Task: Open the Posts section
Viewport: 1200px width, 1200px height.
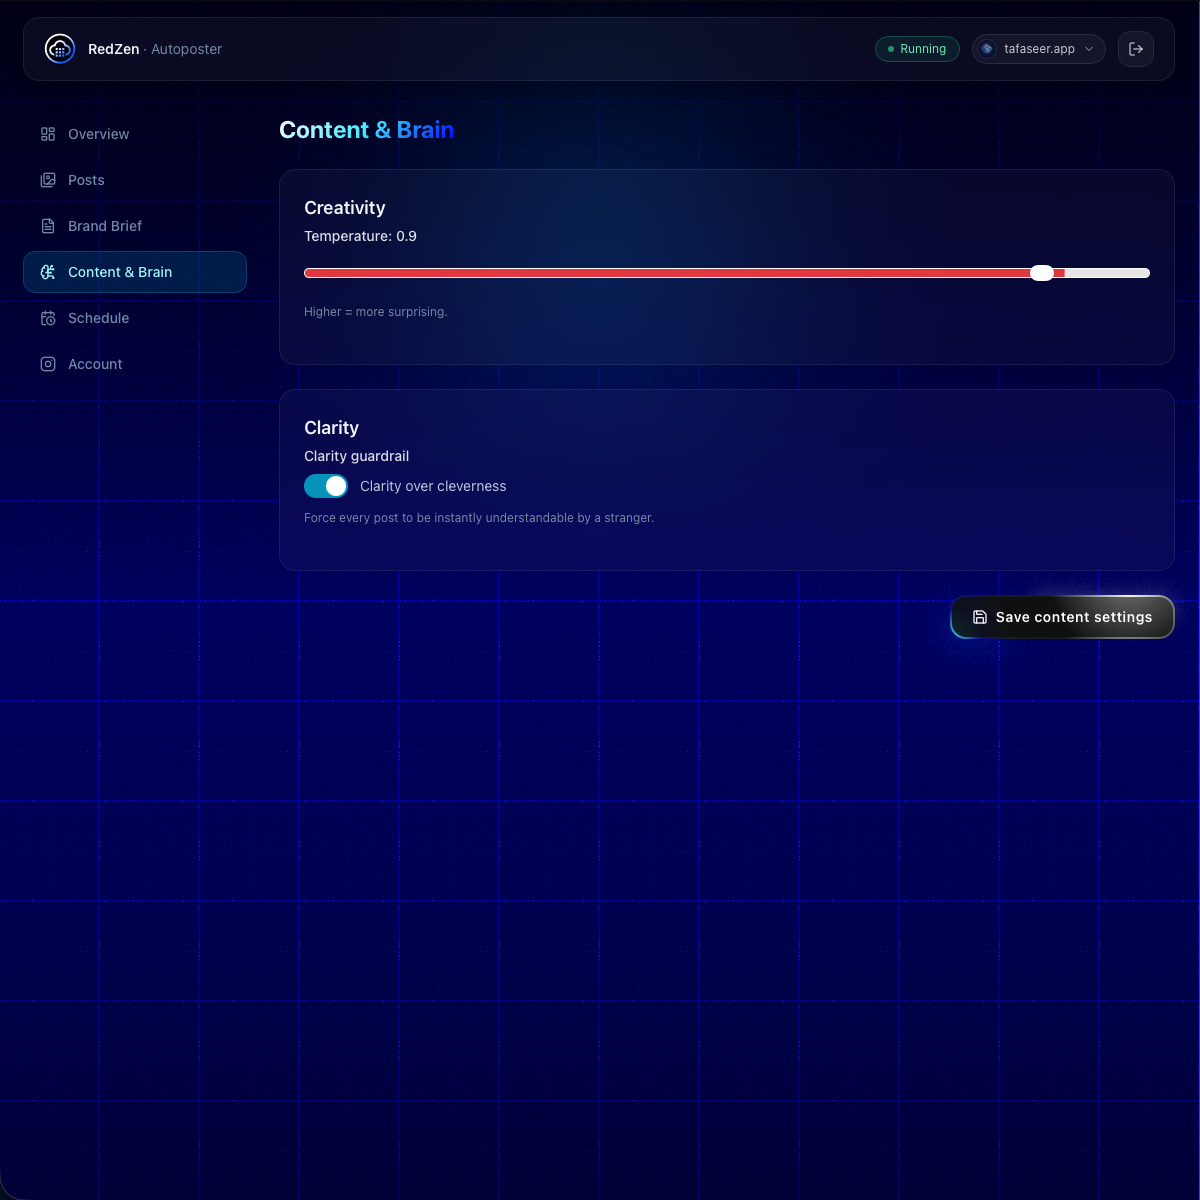Action: coord(135,180)
